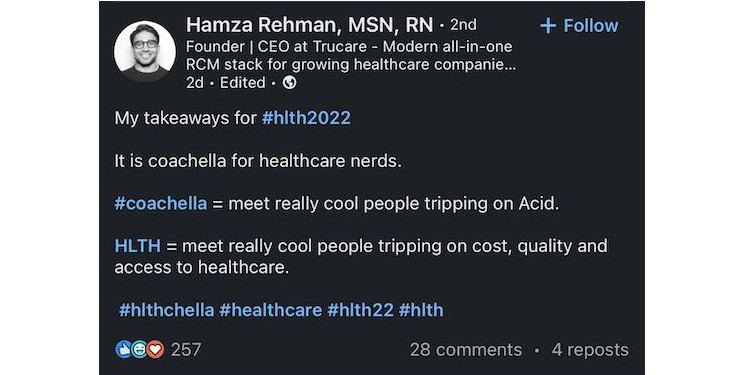Screen dimensions: 740x375
Task: Follow Hamza Rehman
Action: tap(579, 25)
